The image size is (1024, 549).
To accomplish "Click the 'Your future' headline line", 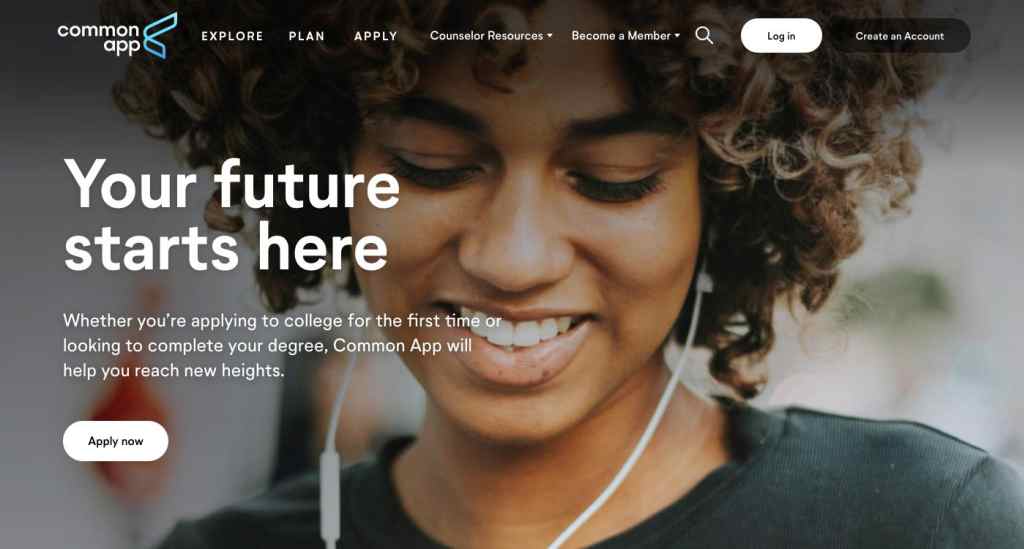I will click(232, 185).
